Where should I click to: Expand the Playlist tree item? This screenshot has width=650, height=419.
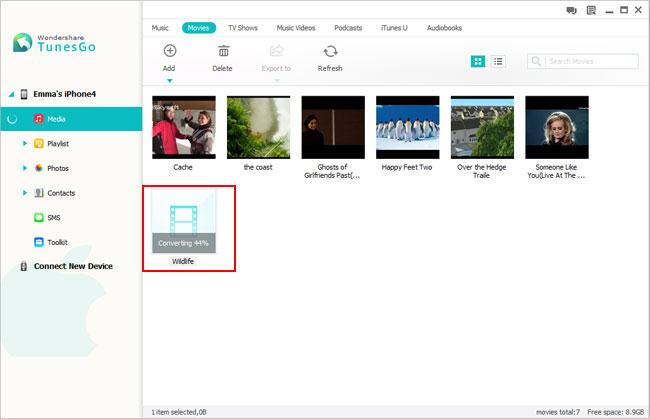click(24, 144)
